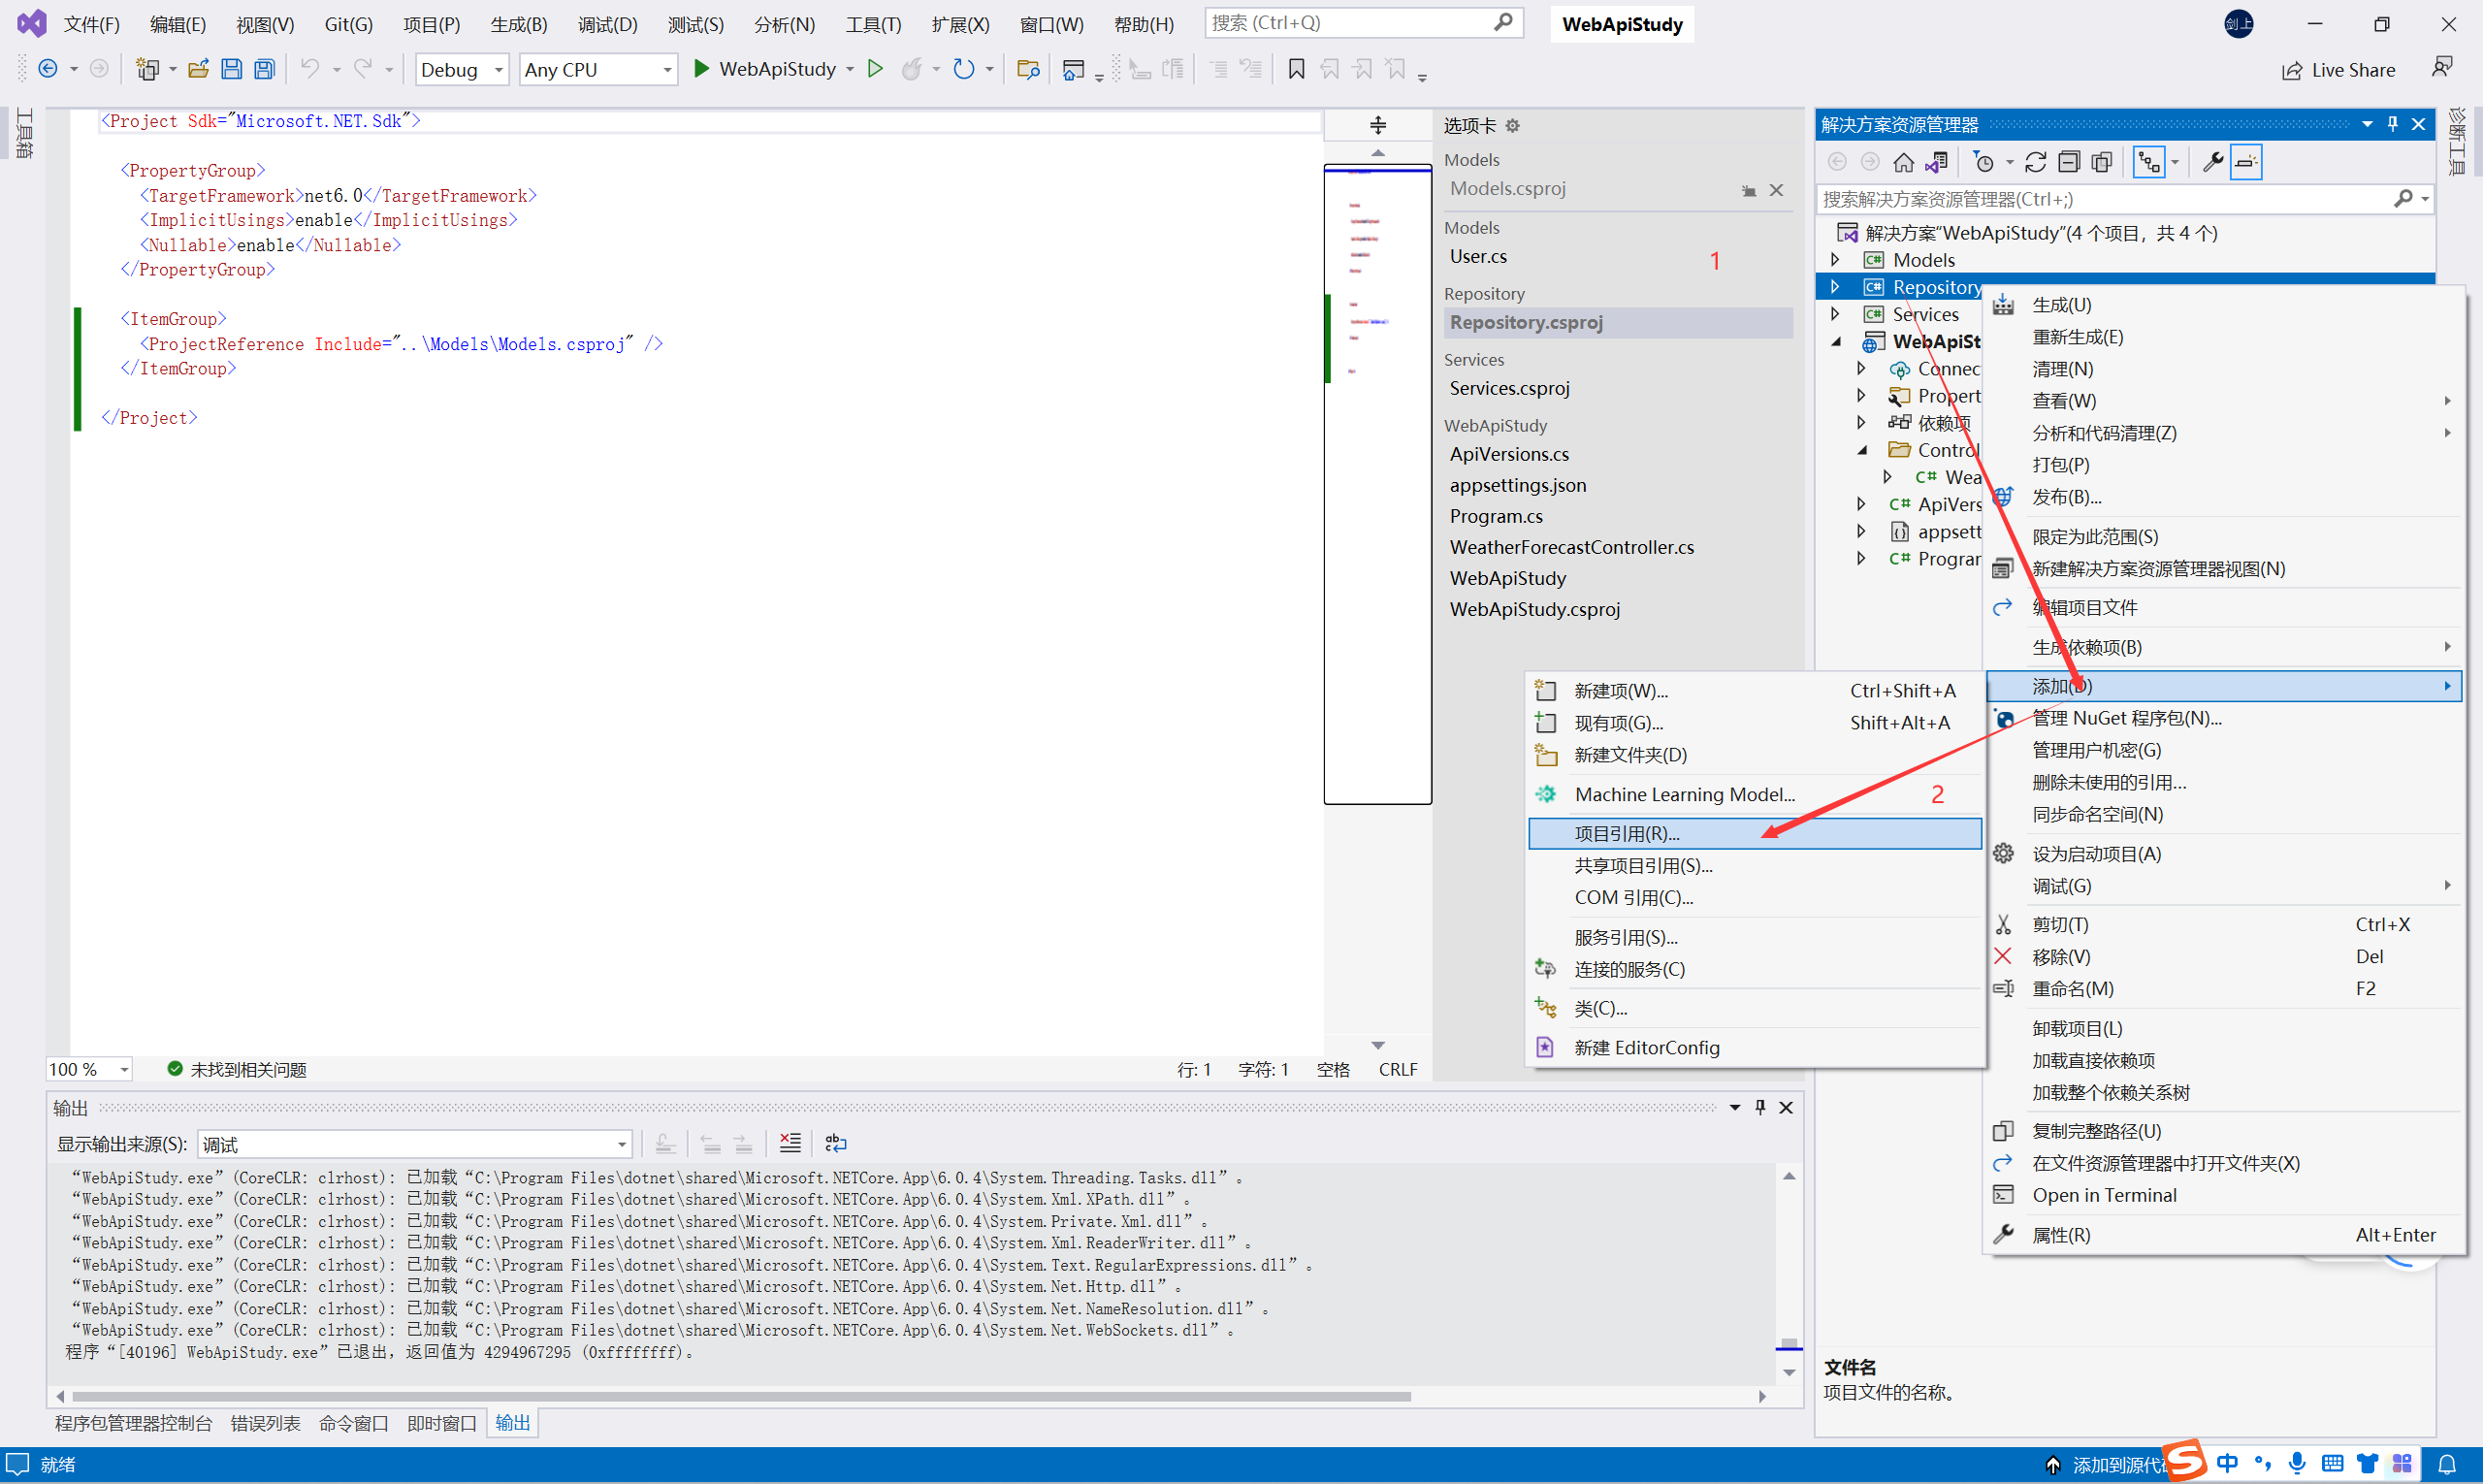Click Collapse All icon in Solution Explorer
This screenshot has height=1484, width=2483.
2069,162
